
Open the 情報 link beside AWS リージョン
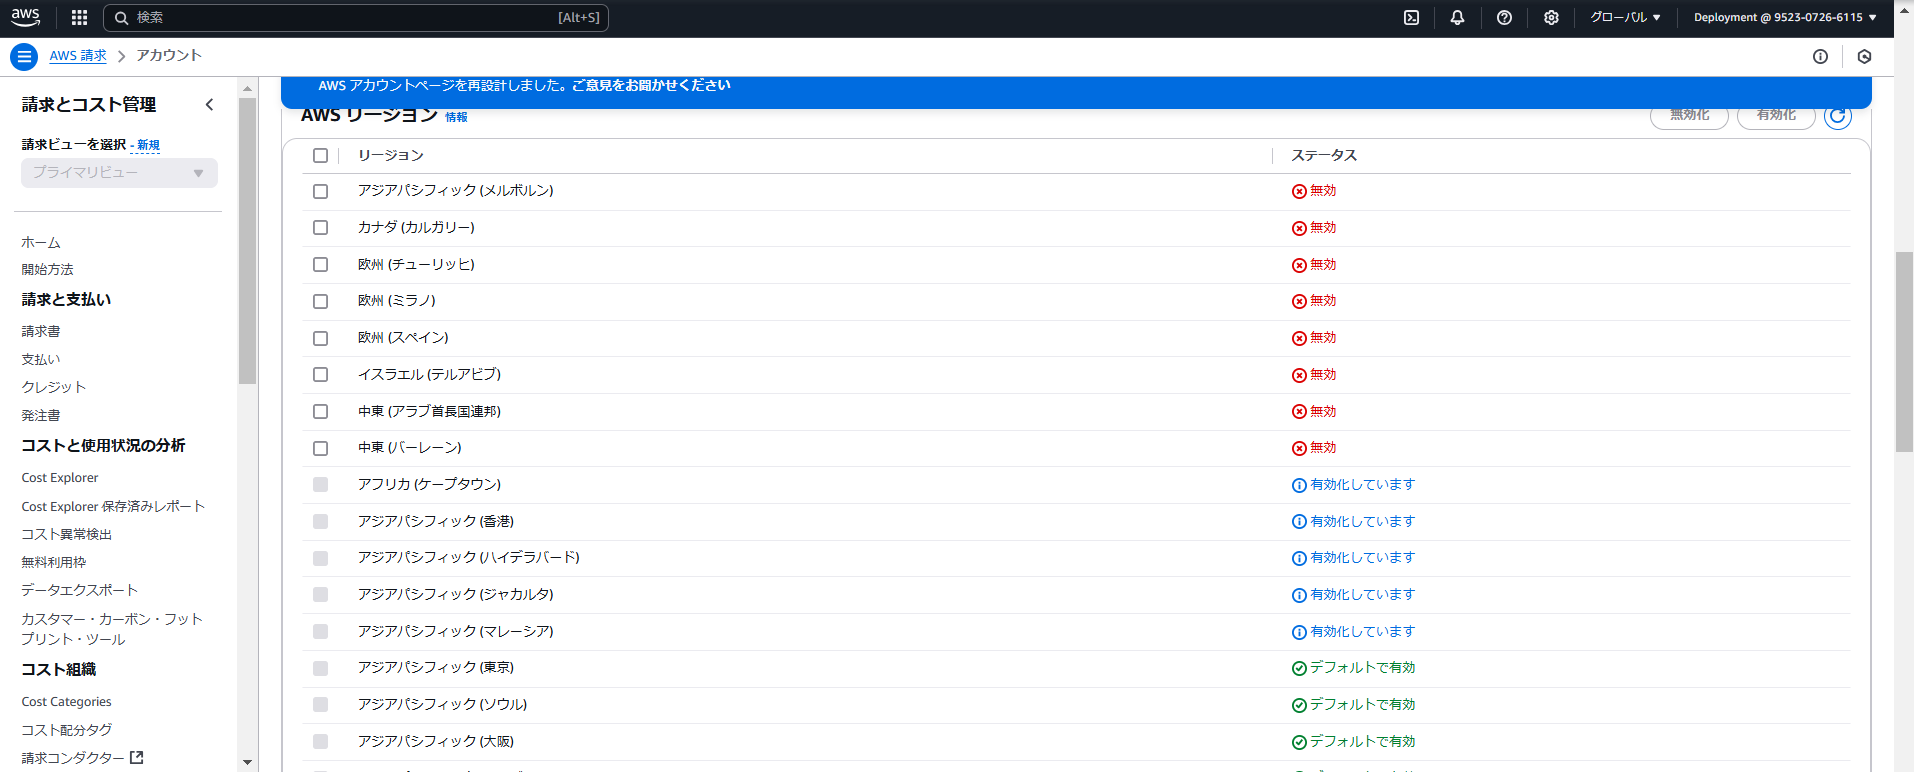[x=456, y=117]
